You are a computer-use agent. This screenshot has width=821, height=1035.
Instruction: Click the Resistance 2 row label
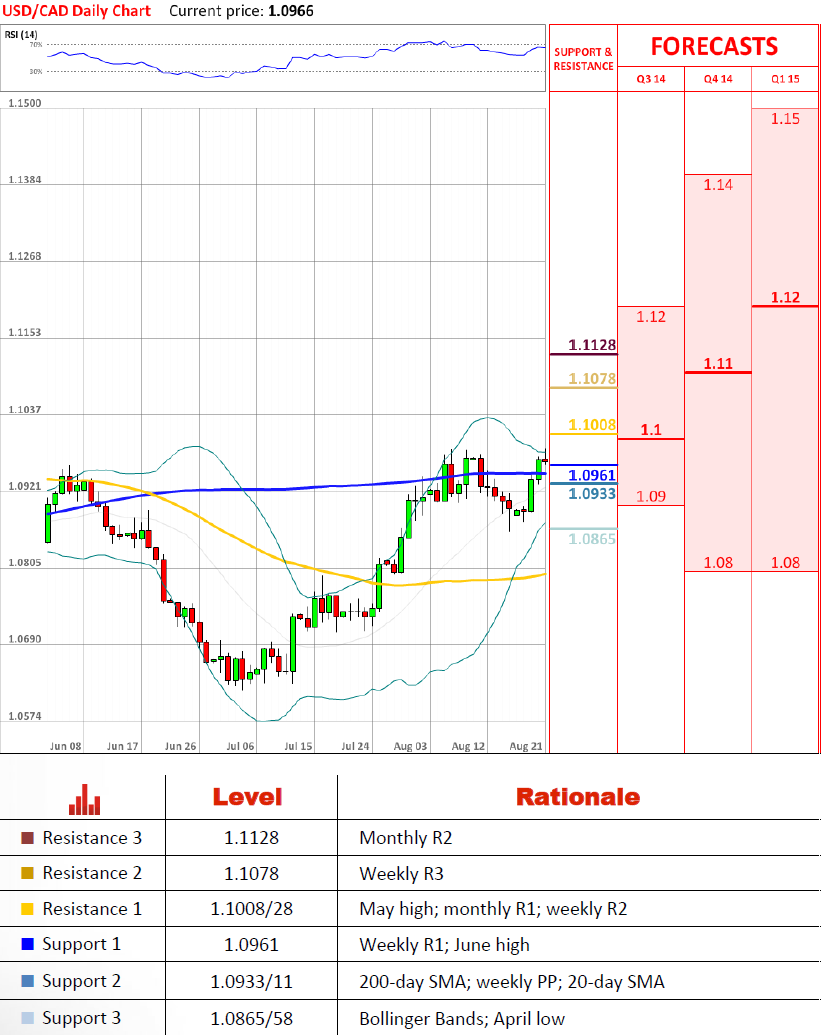[x=92, y=873]
